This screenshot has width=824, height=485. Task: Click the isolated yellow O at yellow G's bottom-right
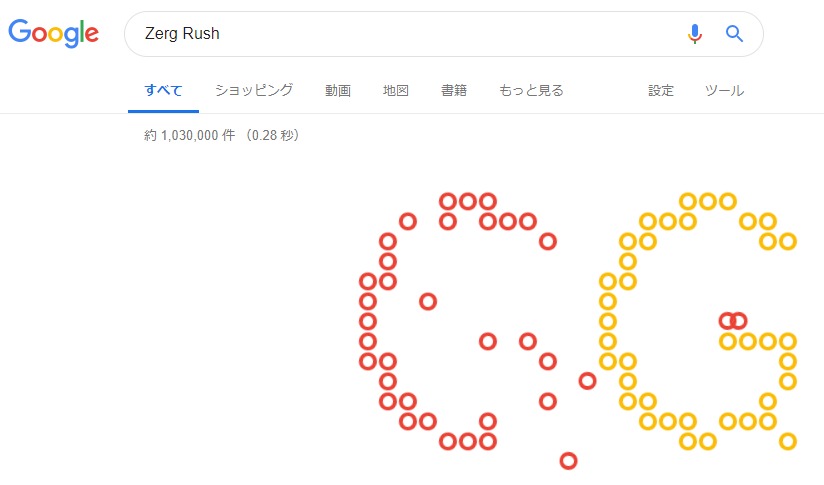[x=788, y=441]
